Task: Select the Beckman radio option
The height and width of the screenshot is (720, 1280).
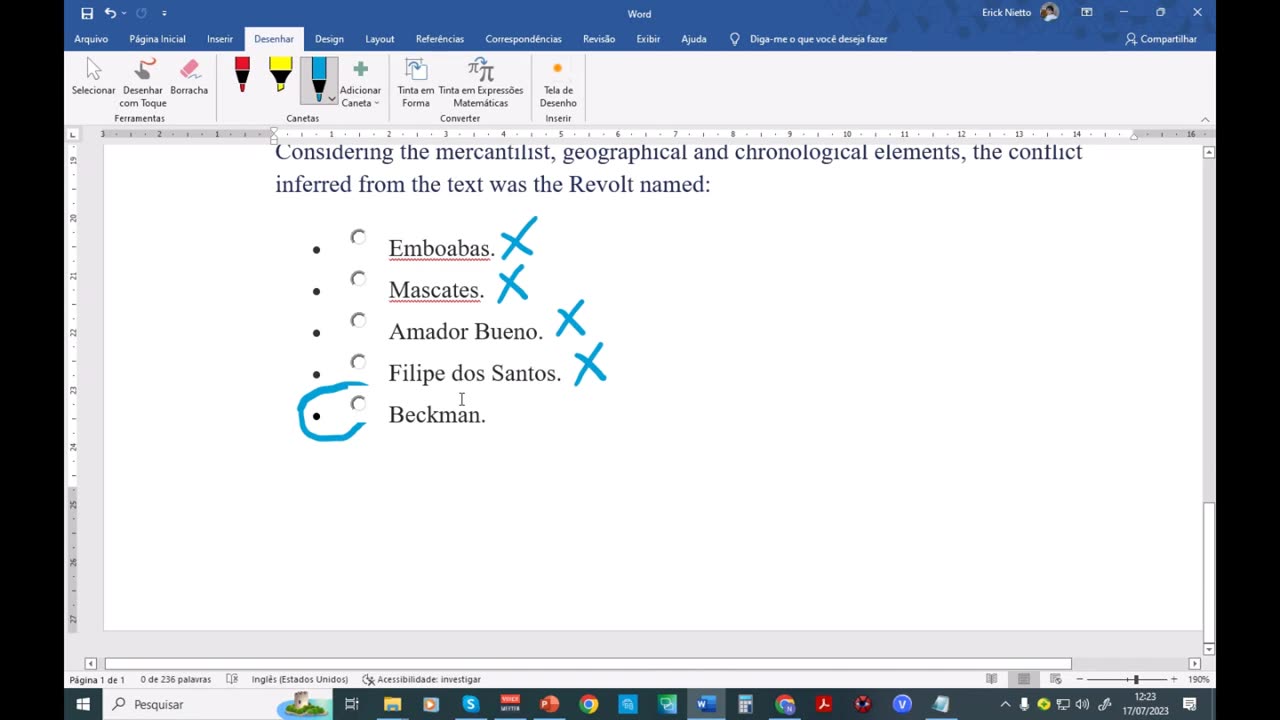Action: point(358,404)
